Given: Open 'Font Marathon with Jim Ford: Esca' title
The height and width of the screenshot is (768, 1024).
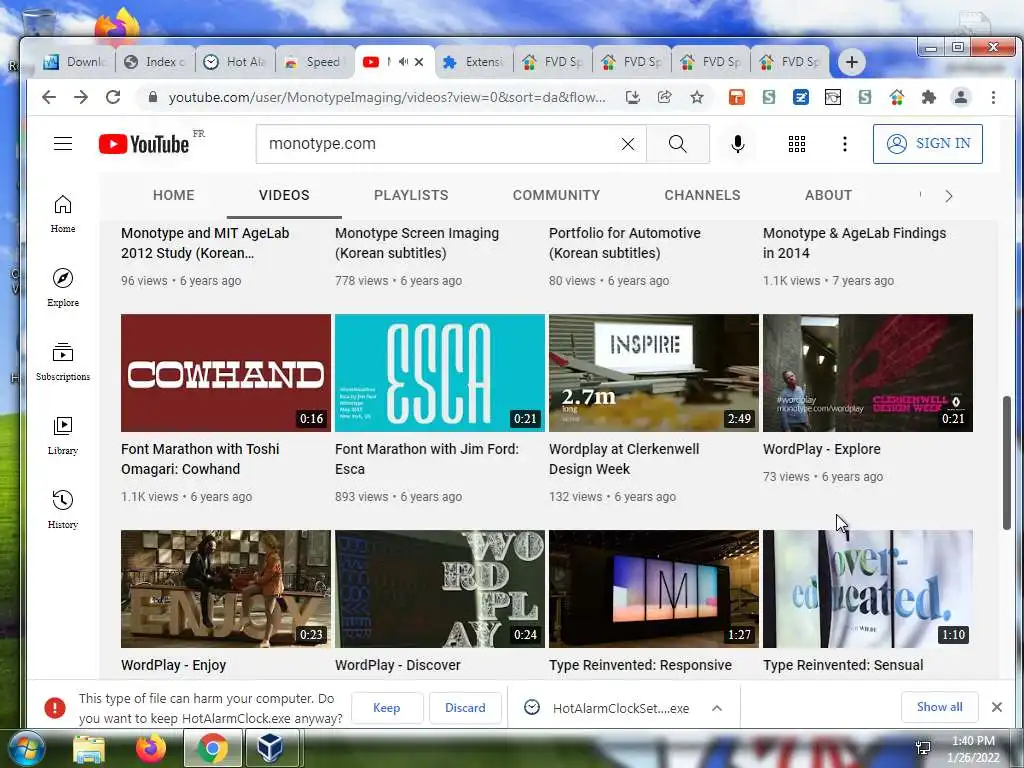Looking at the screenshot, I should pos(427,459).
